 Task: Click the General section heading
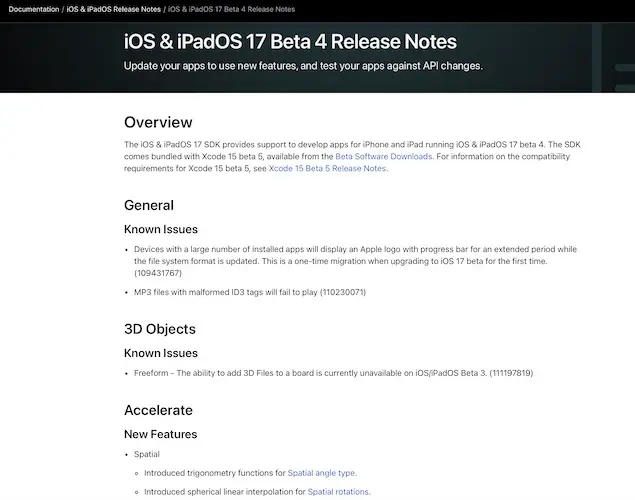[149, 205]
